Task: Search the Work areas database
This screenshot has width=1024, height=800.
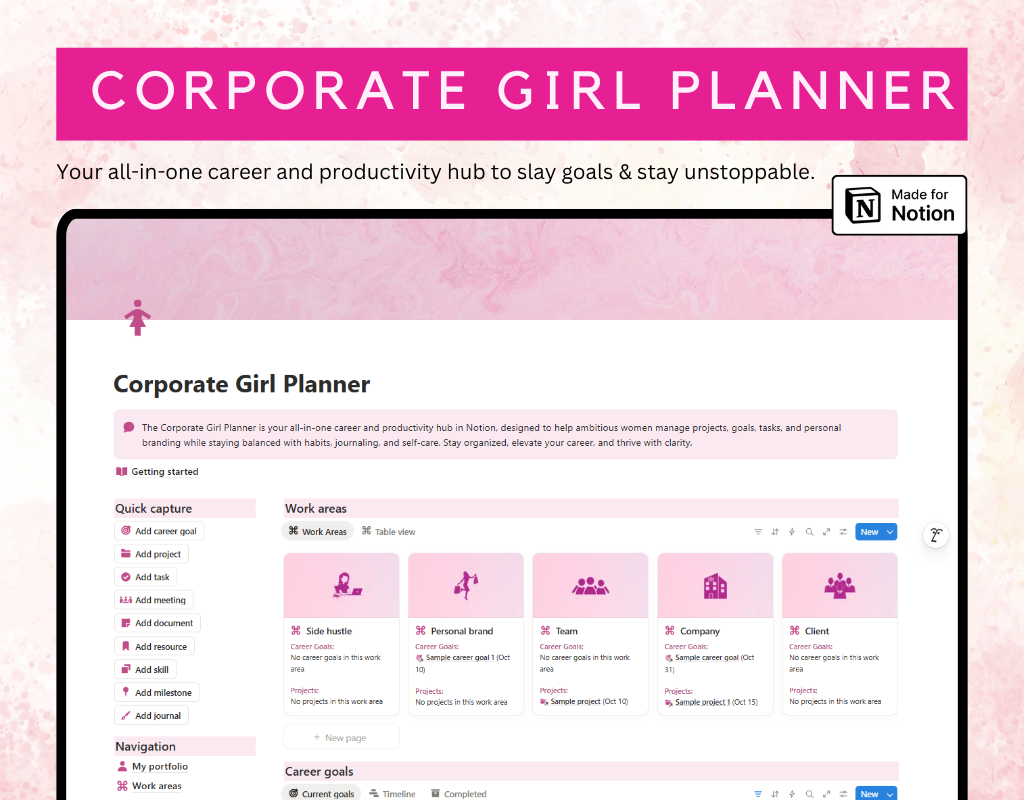Action: [x=809, y=532]
